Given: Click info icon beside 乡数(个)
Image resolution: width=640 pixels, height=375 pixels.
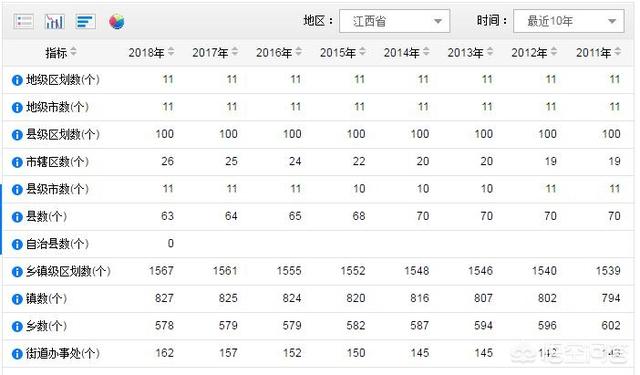Looking at the screenshot, I should (17, 326).
